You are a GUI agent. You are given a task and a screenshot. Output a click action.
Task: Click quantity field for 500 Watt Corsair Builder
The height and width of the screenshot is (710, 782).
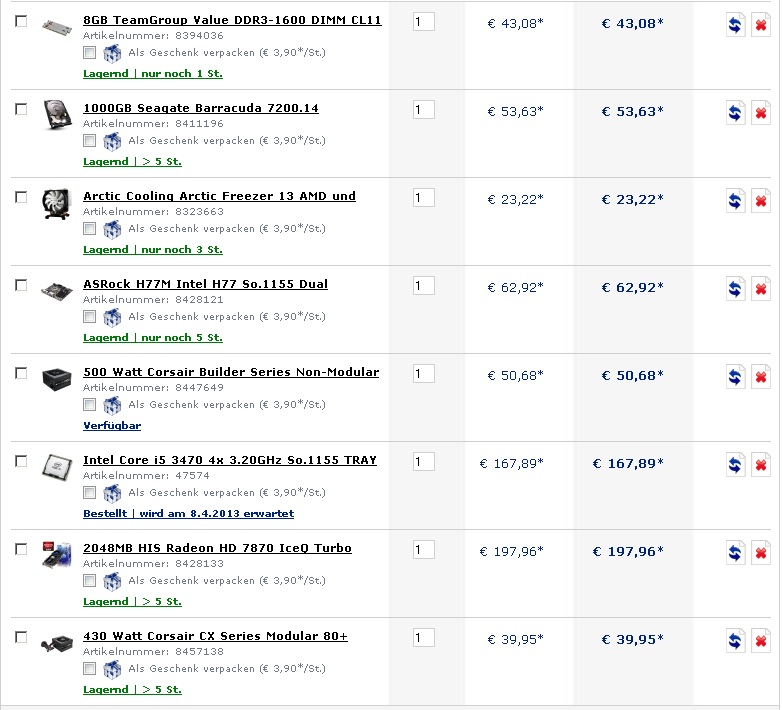(x=423, y=374)
